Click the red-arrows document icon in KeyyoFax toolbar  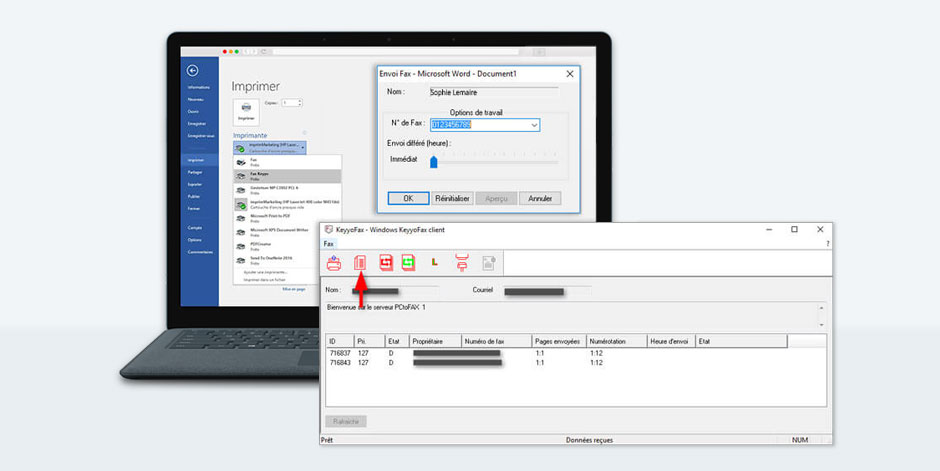point(385,262)
